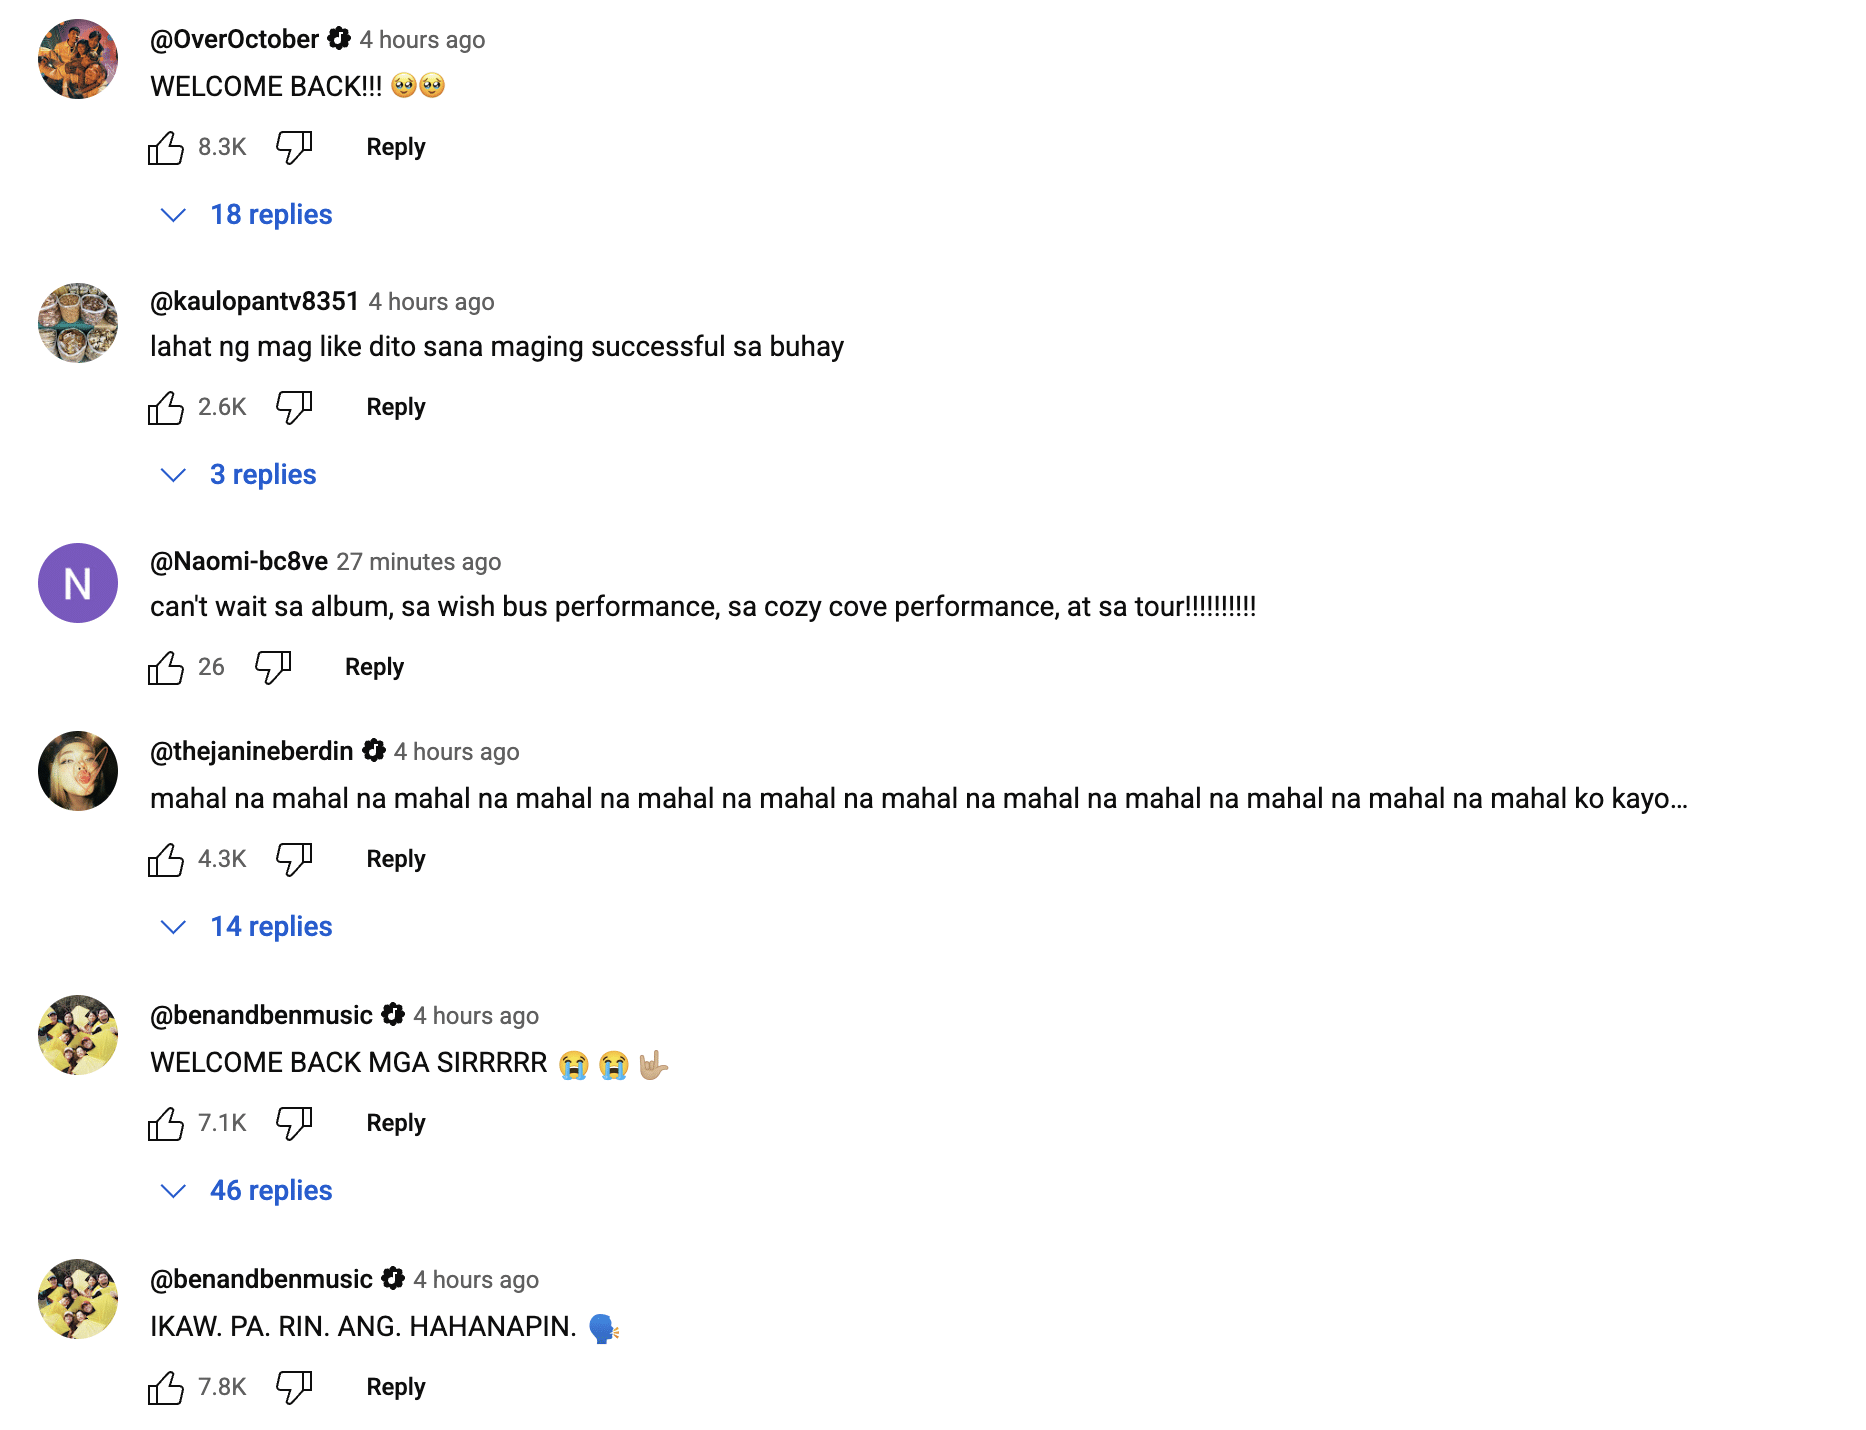Dislike @kaulopantv8351's comment
Viewport: 1866px width, 1430px height.
coord(294,407)
